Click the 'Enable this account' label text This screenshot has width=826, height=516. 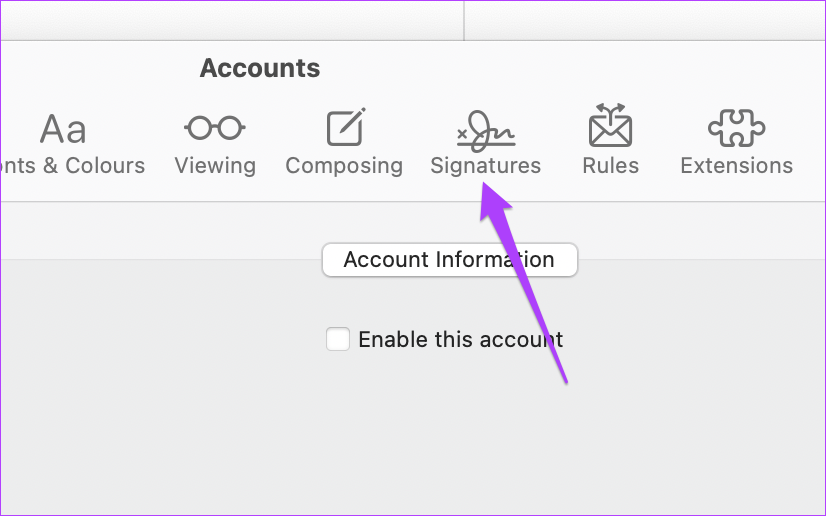coord(461,339)
